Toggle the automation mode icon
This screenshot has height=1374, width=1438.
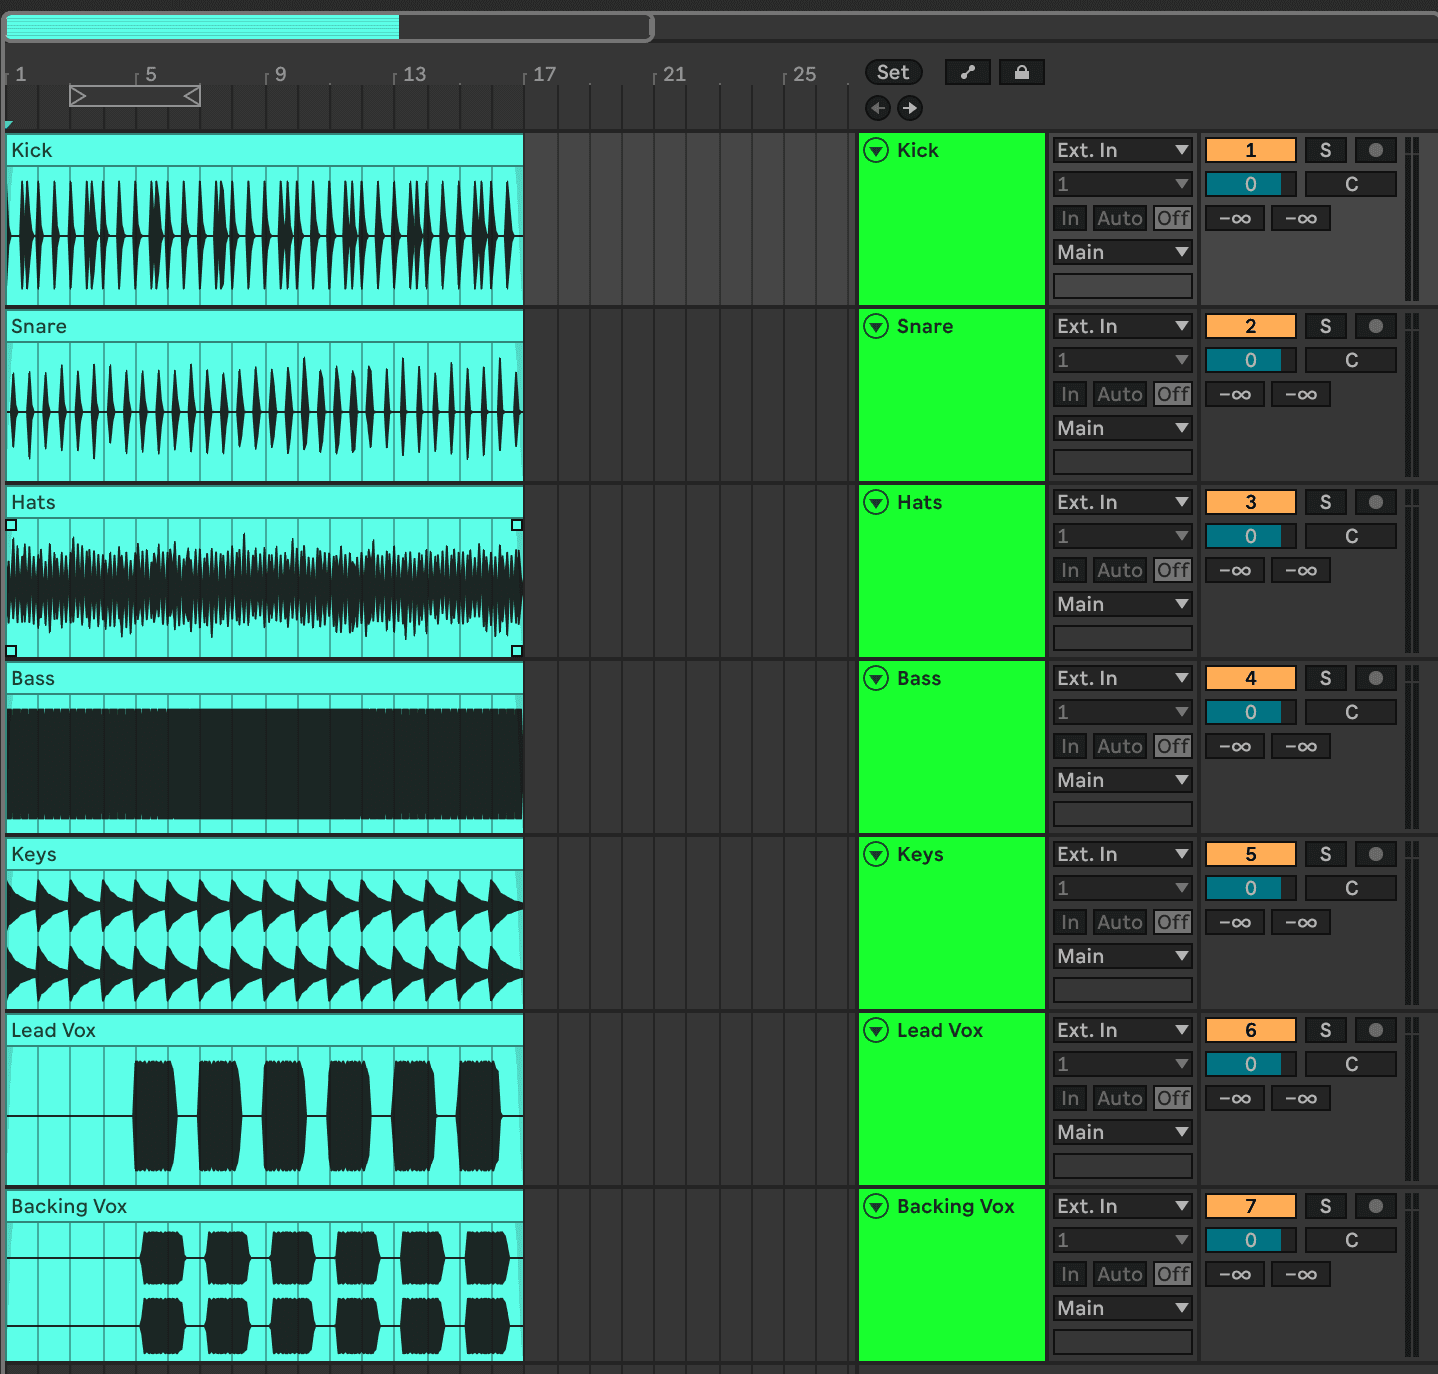point(967,72)
